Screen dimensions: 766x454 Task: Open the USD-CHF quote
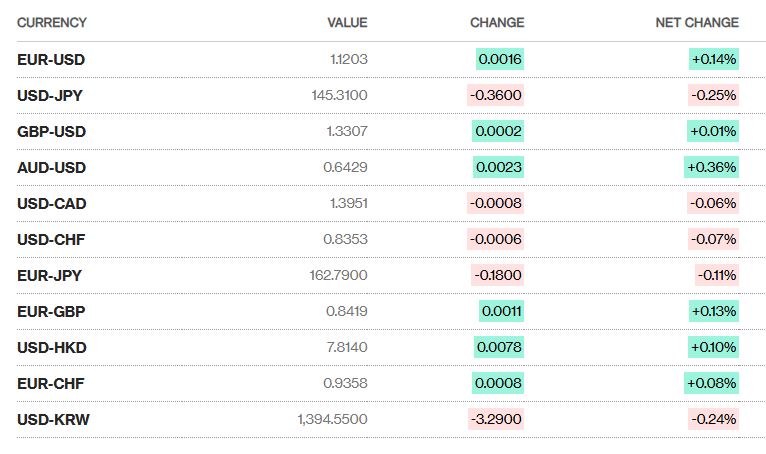coord(51,239)
